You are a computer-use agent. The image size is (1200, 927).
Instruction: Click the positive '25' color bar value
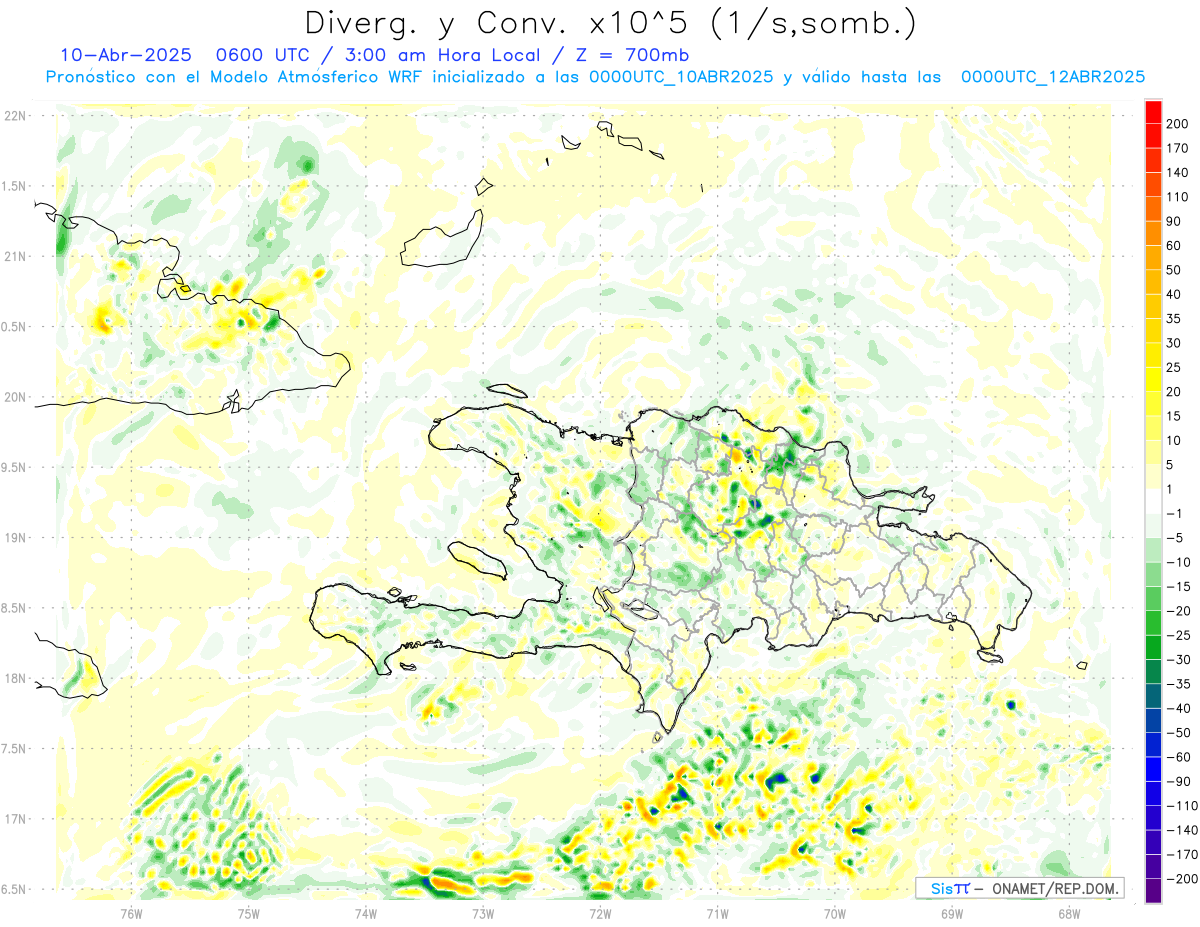(1175, 368)
